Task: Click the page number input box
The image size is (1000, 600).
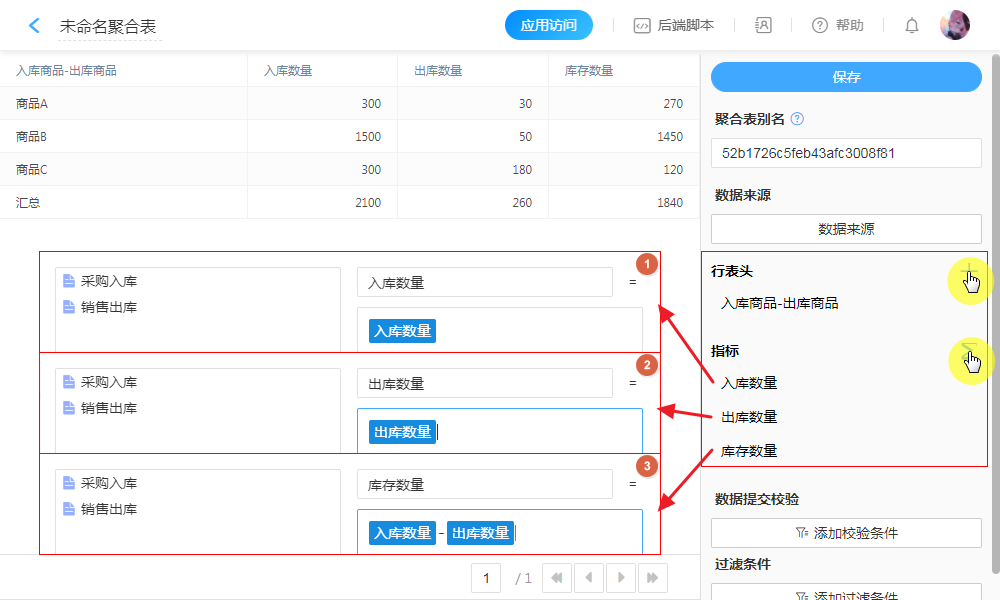Action: pyautogui.click(x=486, y=577)
